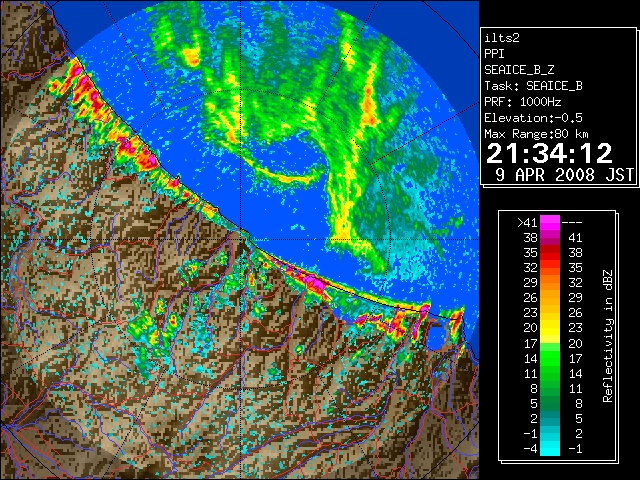This screenshot has height=480, width=640.
Task: Click the 'Elevation:-0.5' line
Action: [x=533, y=118]
